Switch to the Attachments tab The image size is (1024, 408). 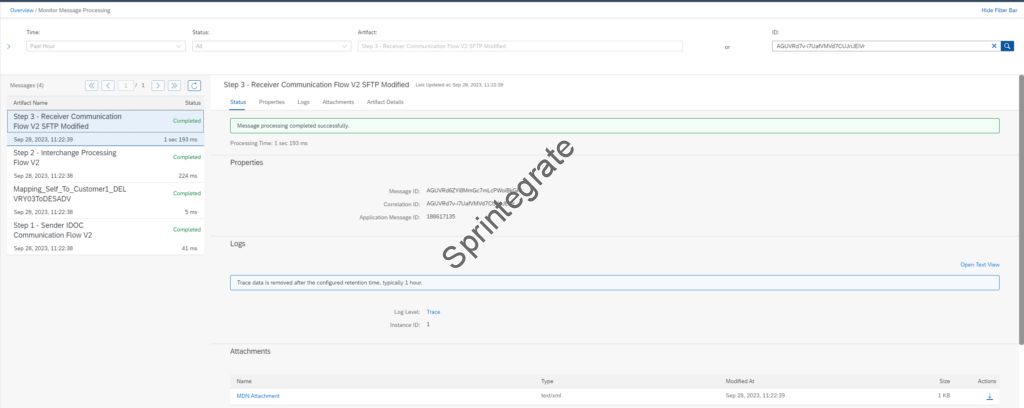click(338, 102)
